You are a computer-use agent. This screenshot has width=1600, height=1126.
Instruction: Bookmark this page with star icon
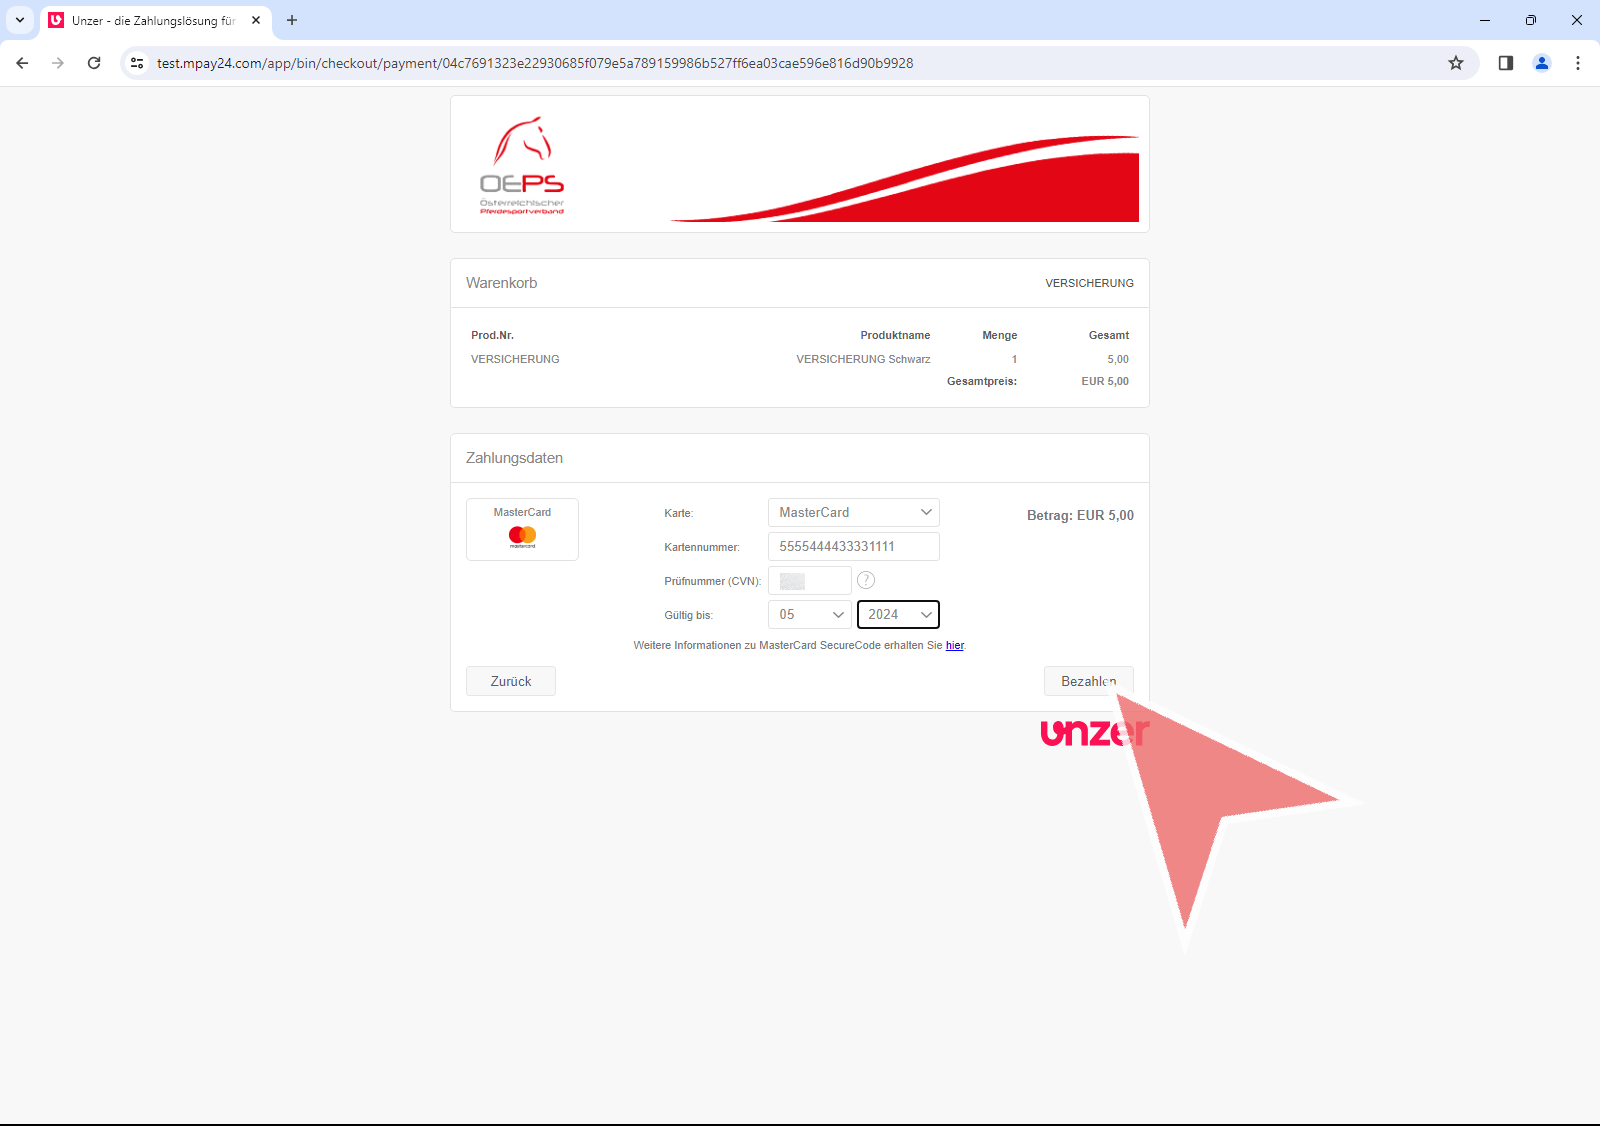(x=1456, y=63)
